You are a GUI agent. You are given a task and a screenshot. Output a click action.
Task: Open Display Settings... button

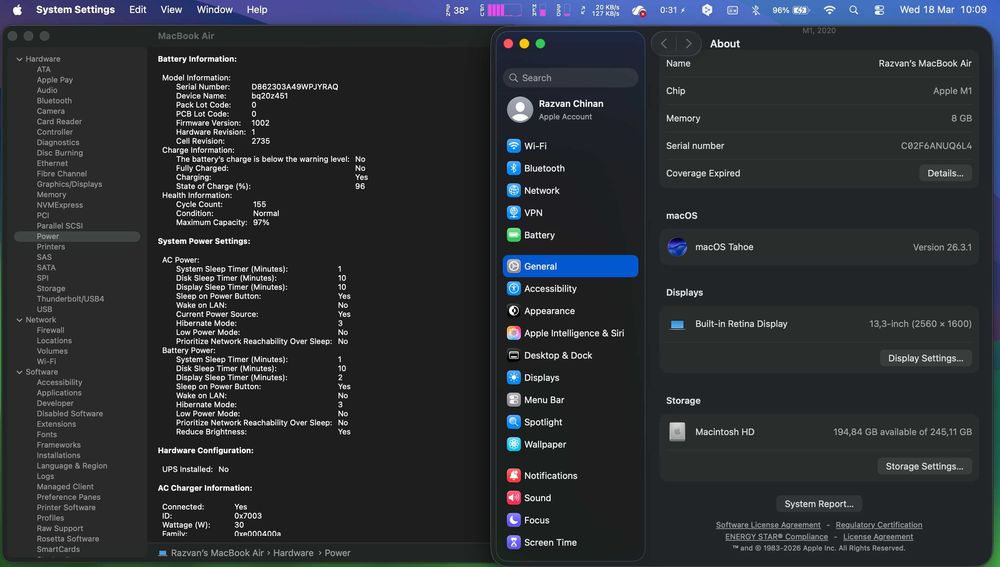pos(925,358)
